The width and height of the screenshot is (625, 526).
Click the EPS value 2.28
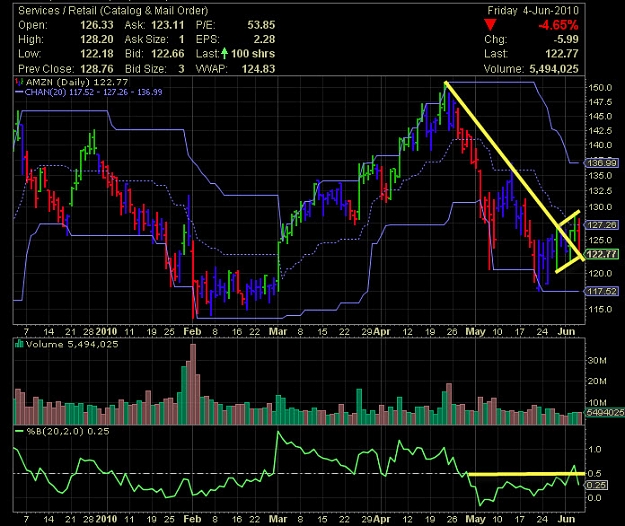pos(264,39)
